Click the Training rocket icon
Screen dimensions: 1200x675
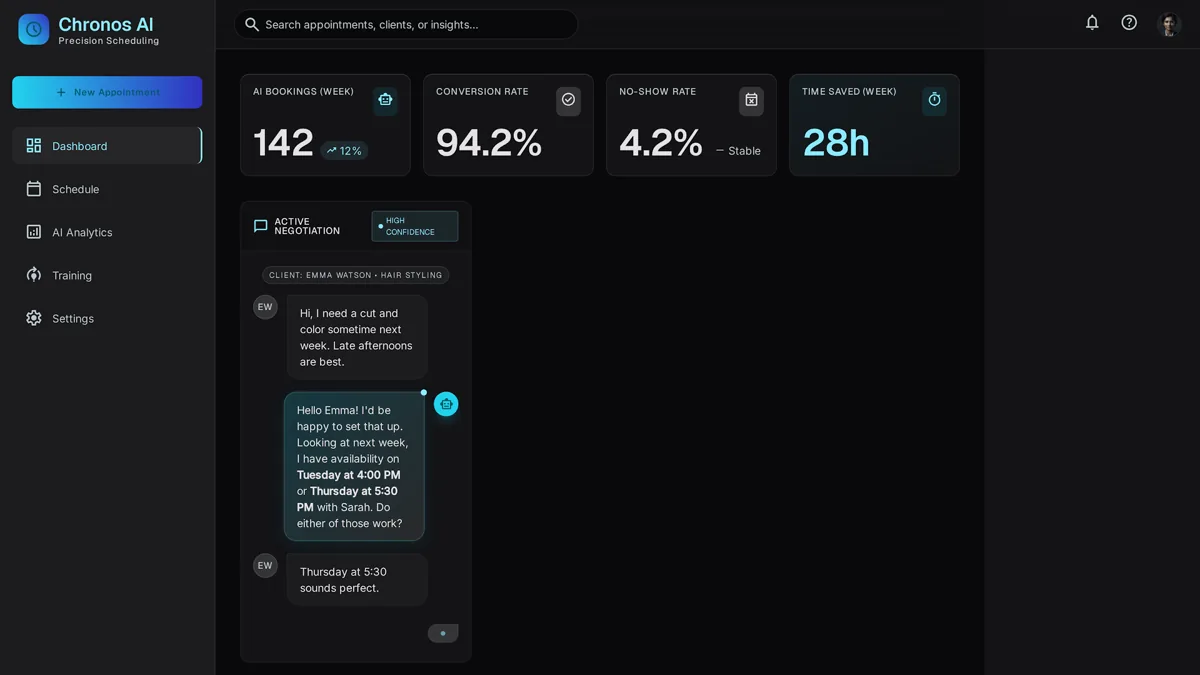pos(34,275)
